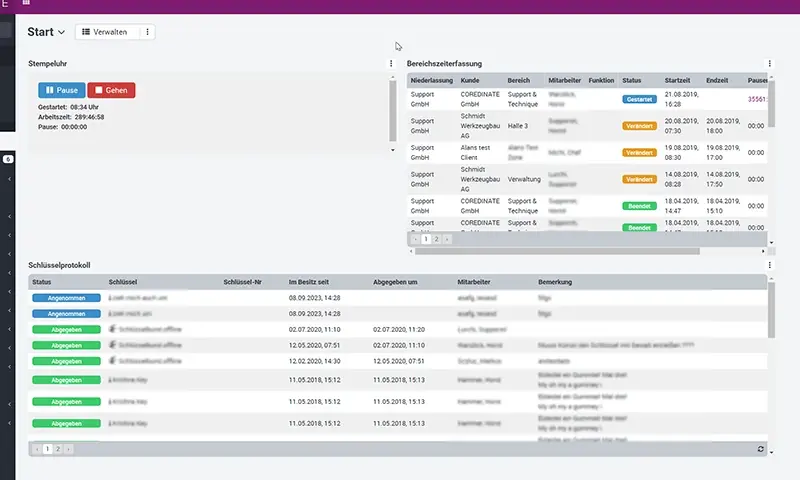The image size is (800, 480).
Task: Click three-dot menu beside Verwalten button
Action: pos(148,32)
